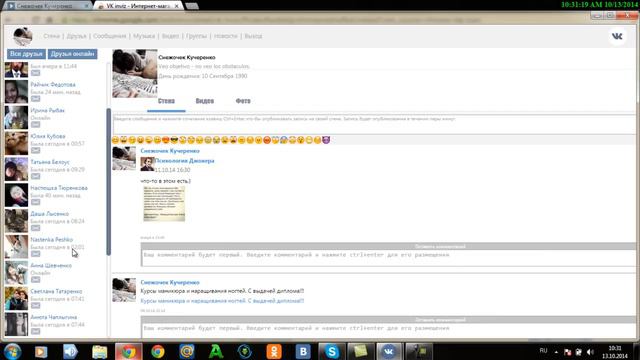Open Видео in the top navigation
Viewport: 640px width, 360px height.
coord(170,36)
